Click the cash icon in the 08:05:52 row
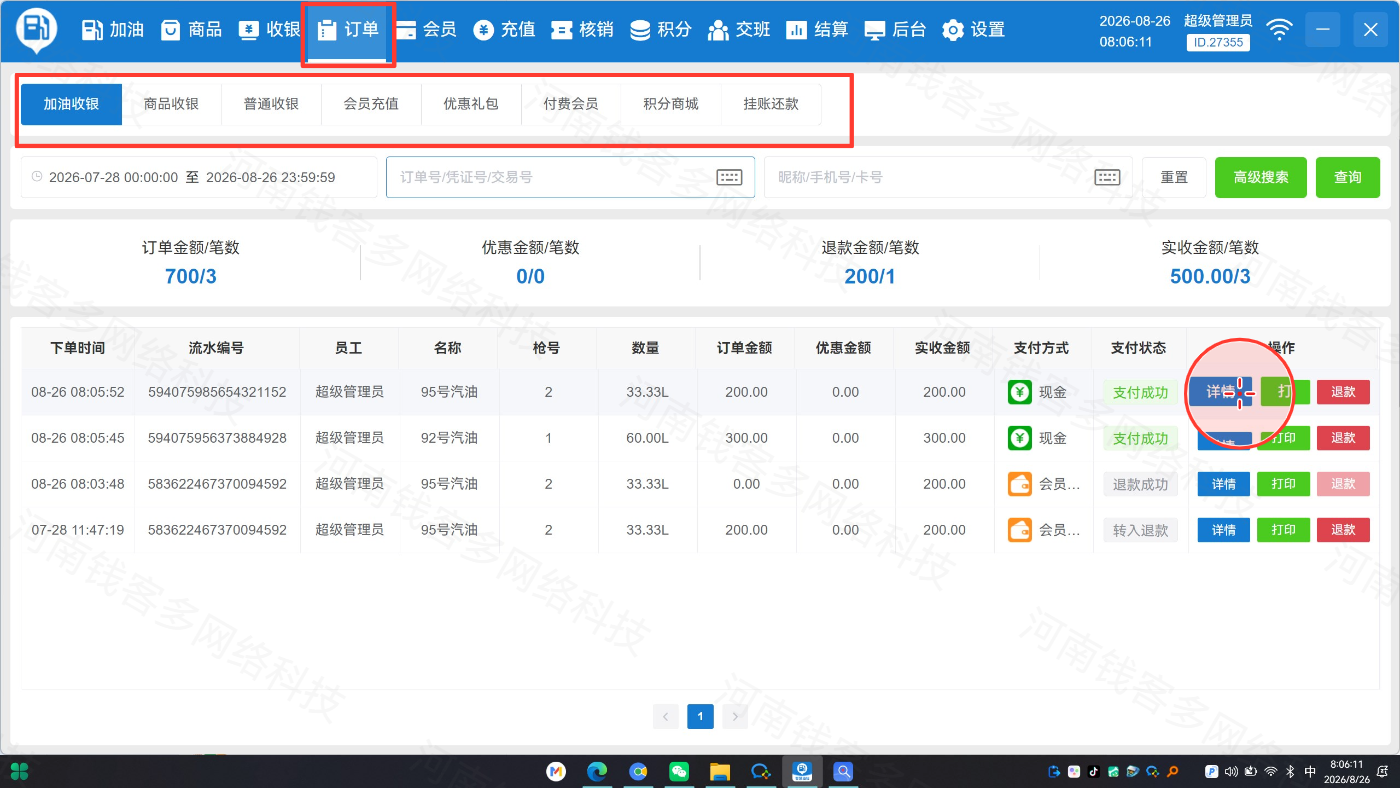Image resolution: width=1400 pixels, height=788 pixels. (x=1019, y=392)
